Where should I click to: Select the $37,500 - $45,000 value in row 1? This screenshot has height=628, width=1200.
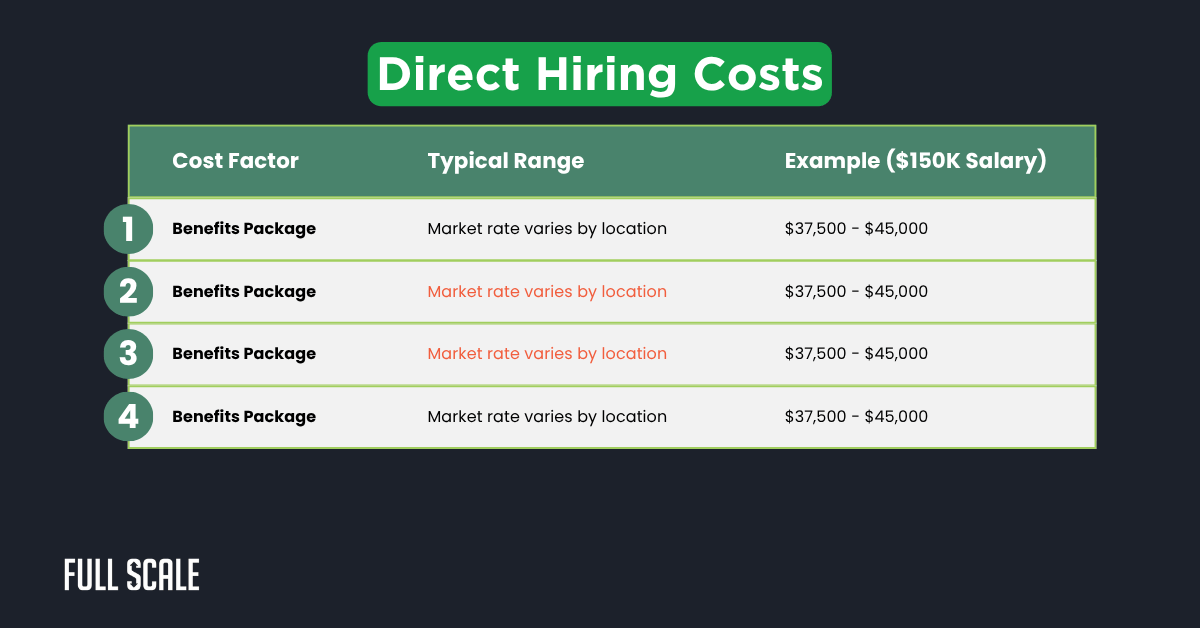[856, 228]
